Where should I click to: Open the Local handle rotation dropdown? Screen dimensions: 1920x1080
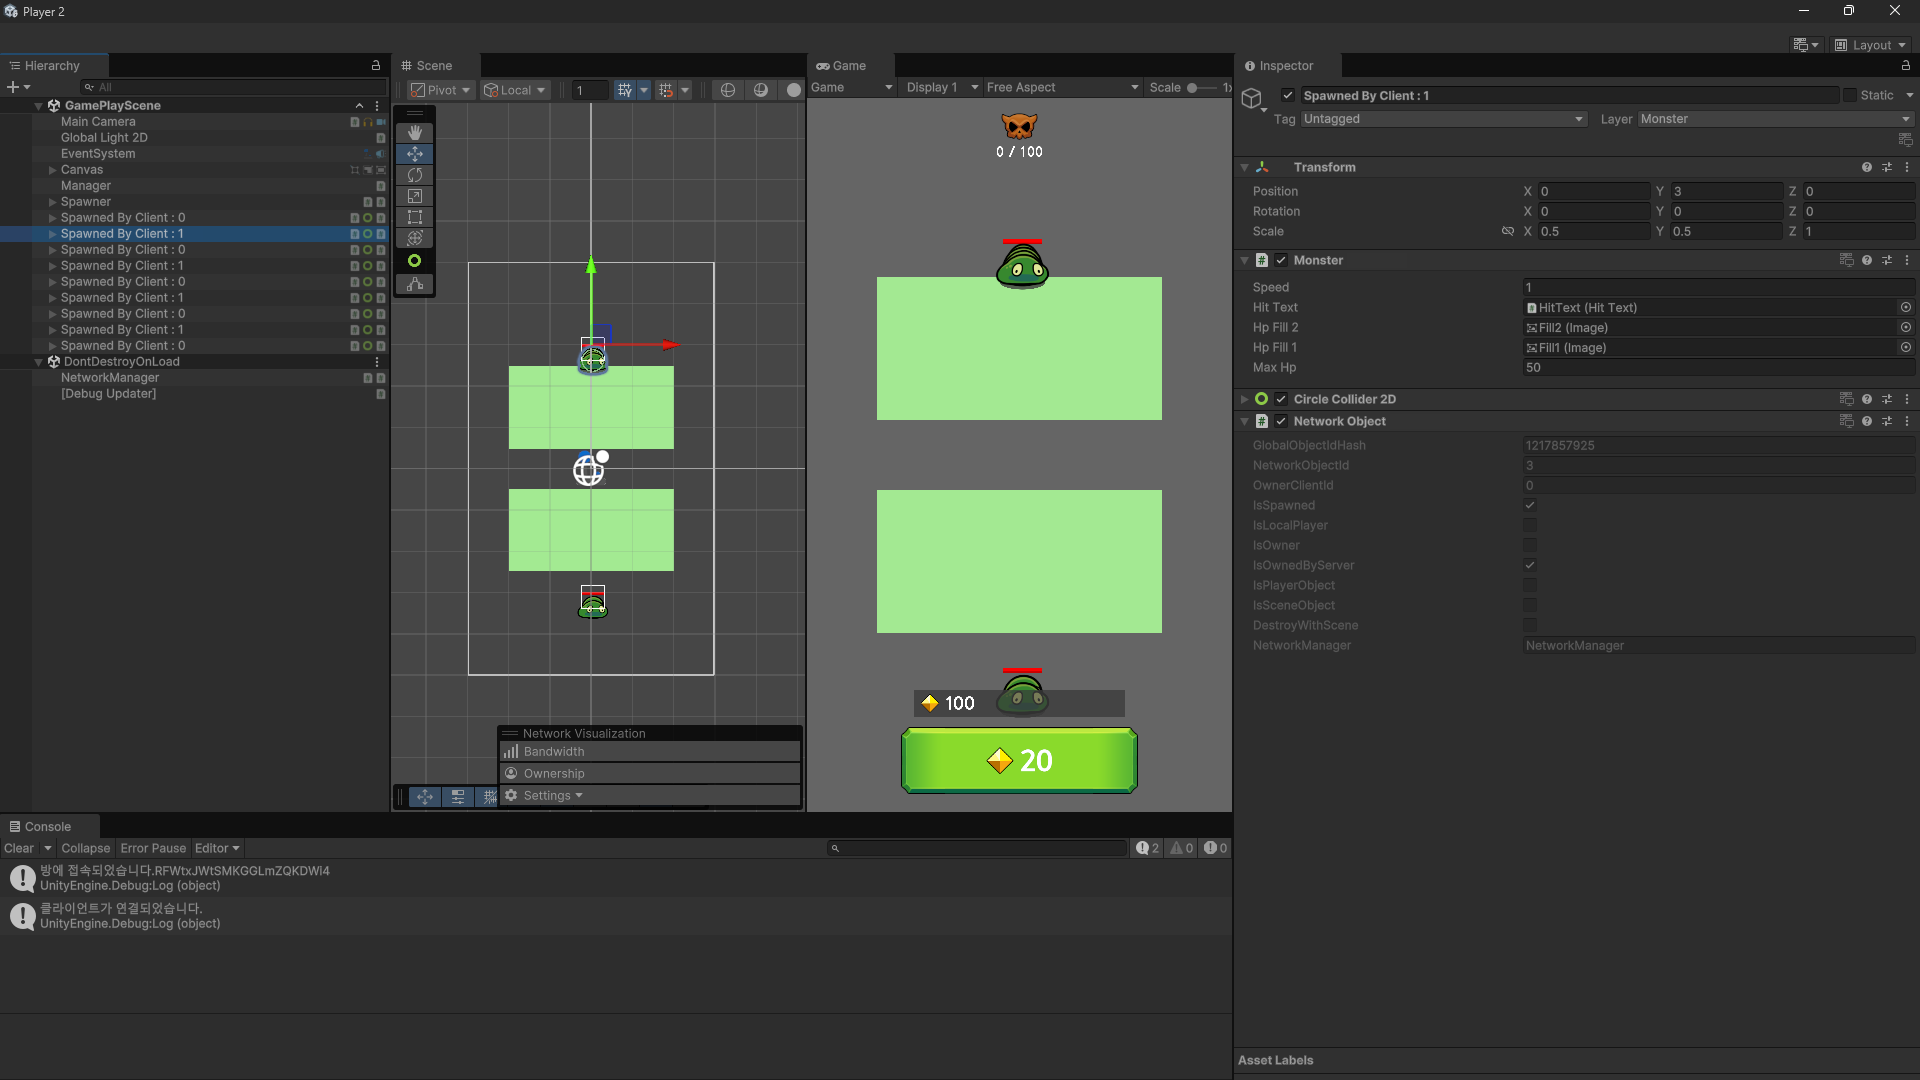pos(515,90)
